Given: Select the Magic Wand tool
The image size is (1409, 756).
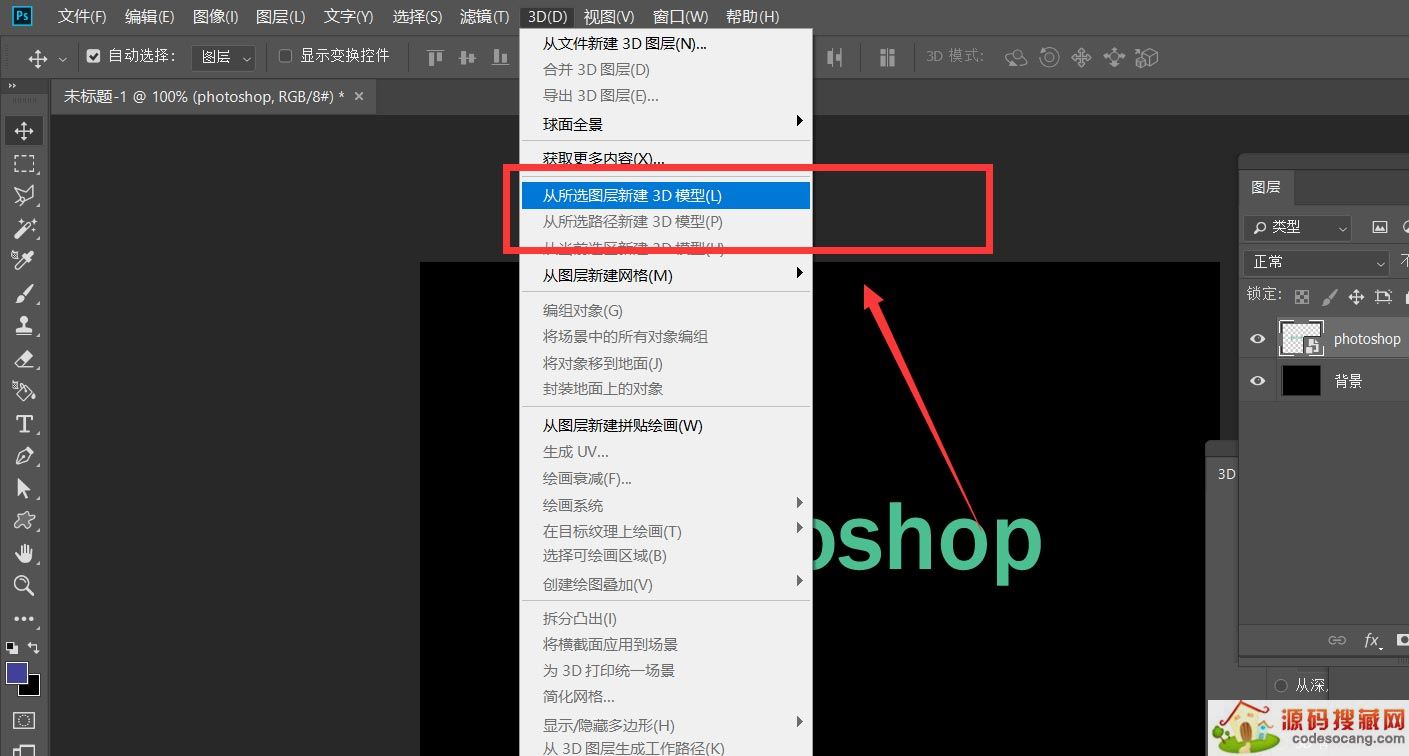Looking at the screenshot, I should pos(24,228).
